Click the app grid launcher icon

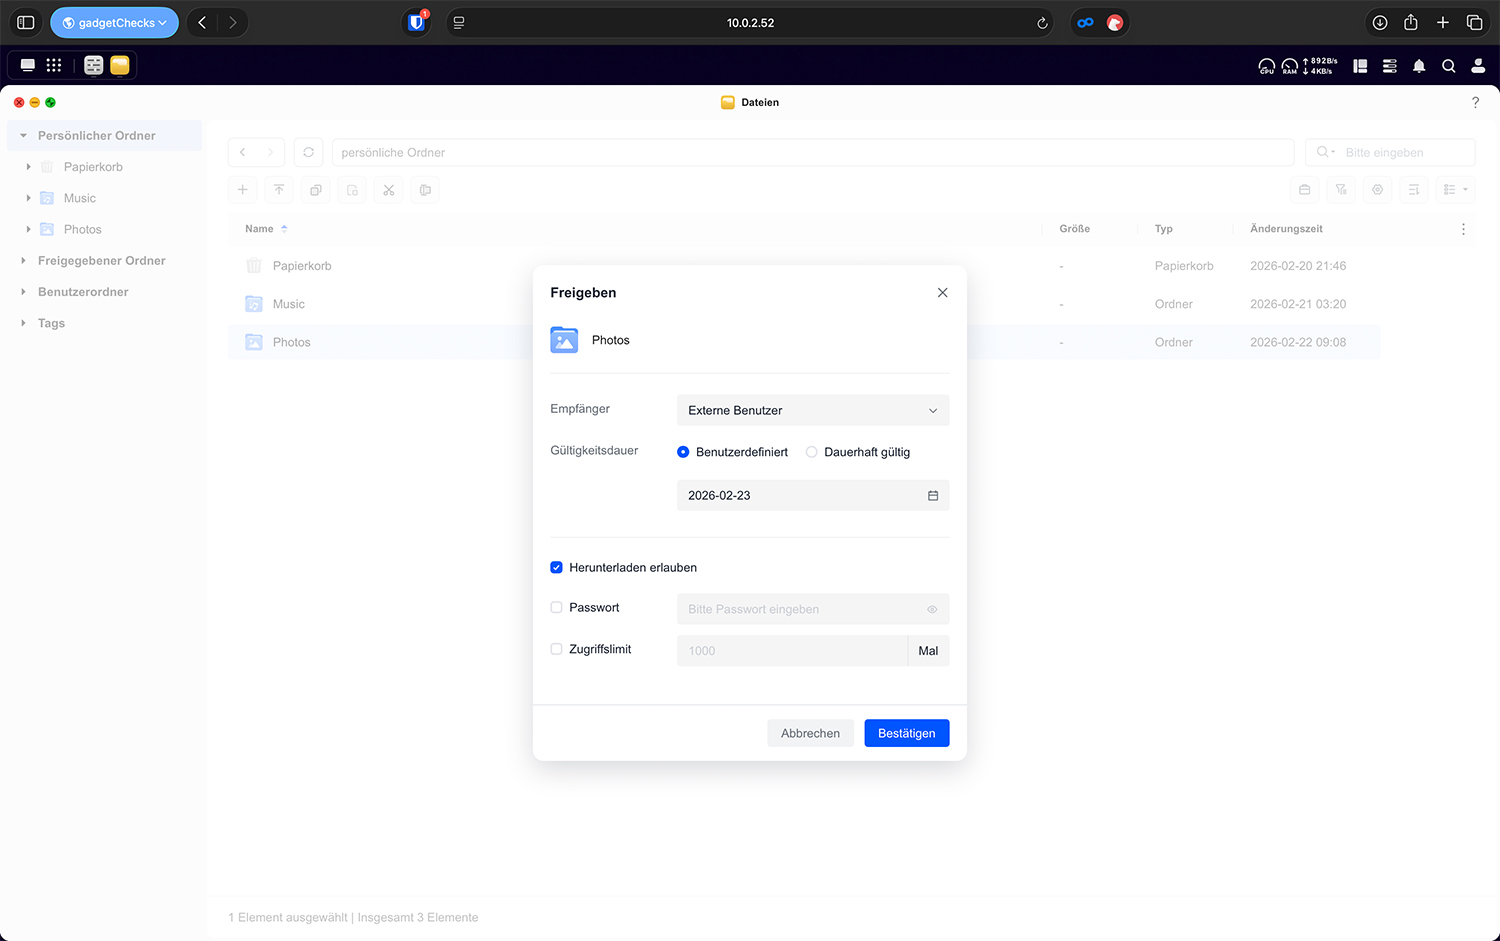(x=54, y=65)
